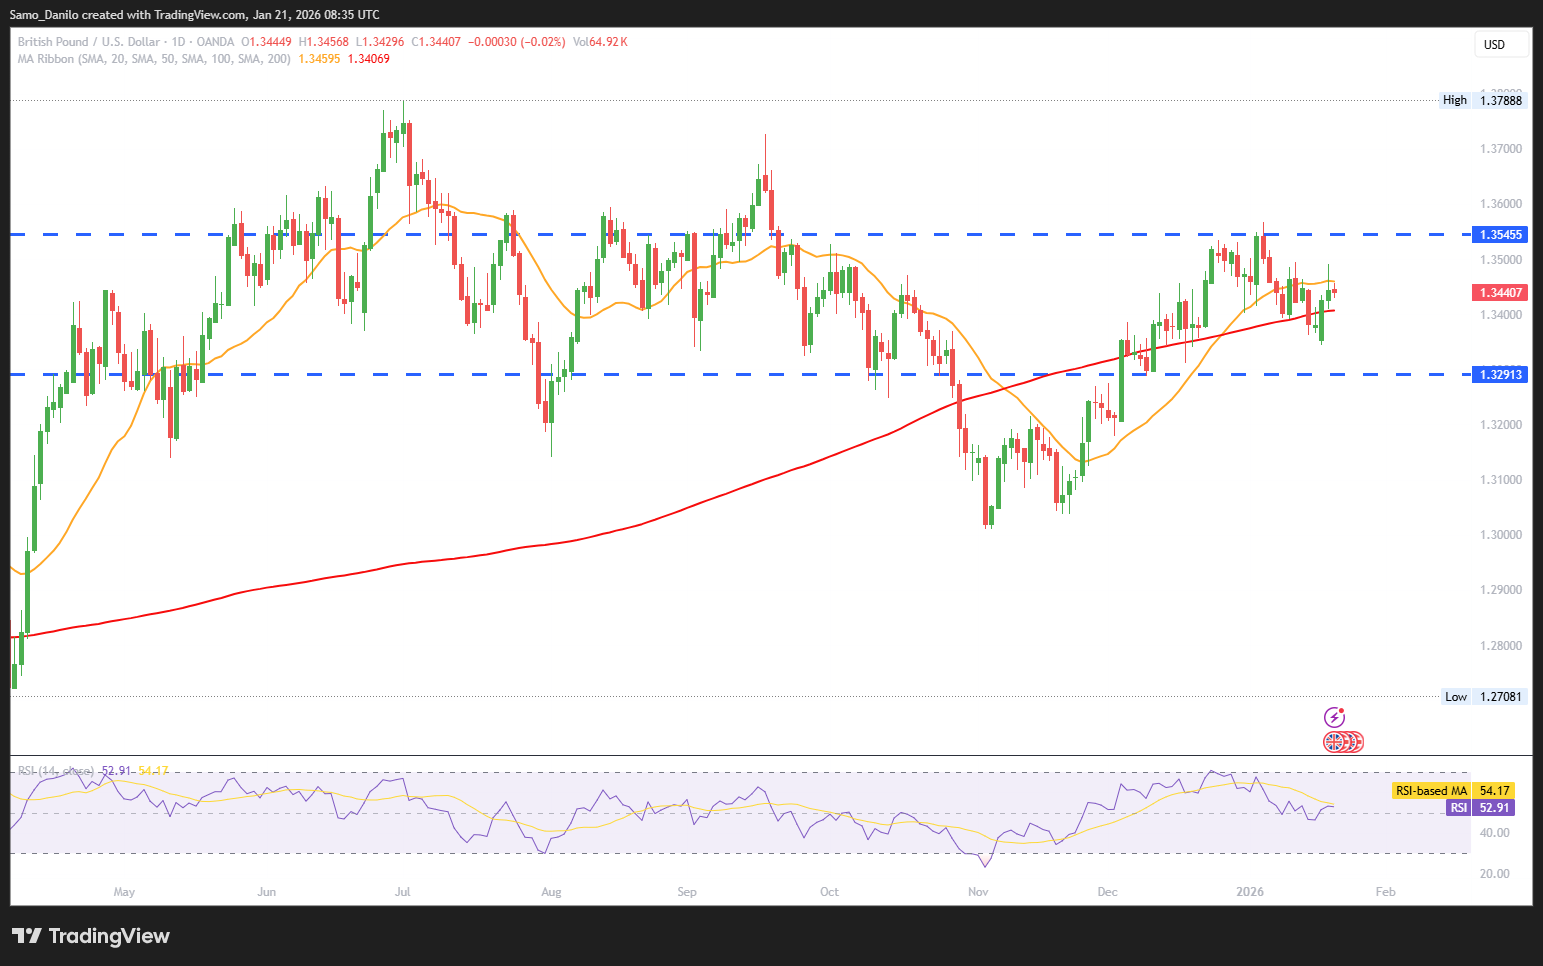The image size is (1543, 966).
Task: Select the RSI (14, close) indicator legend
Action: [56, 771]
